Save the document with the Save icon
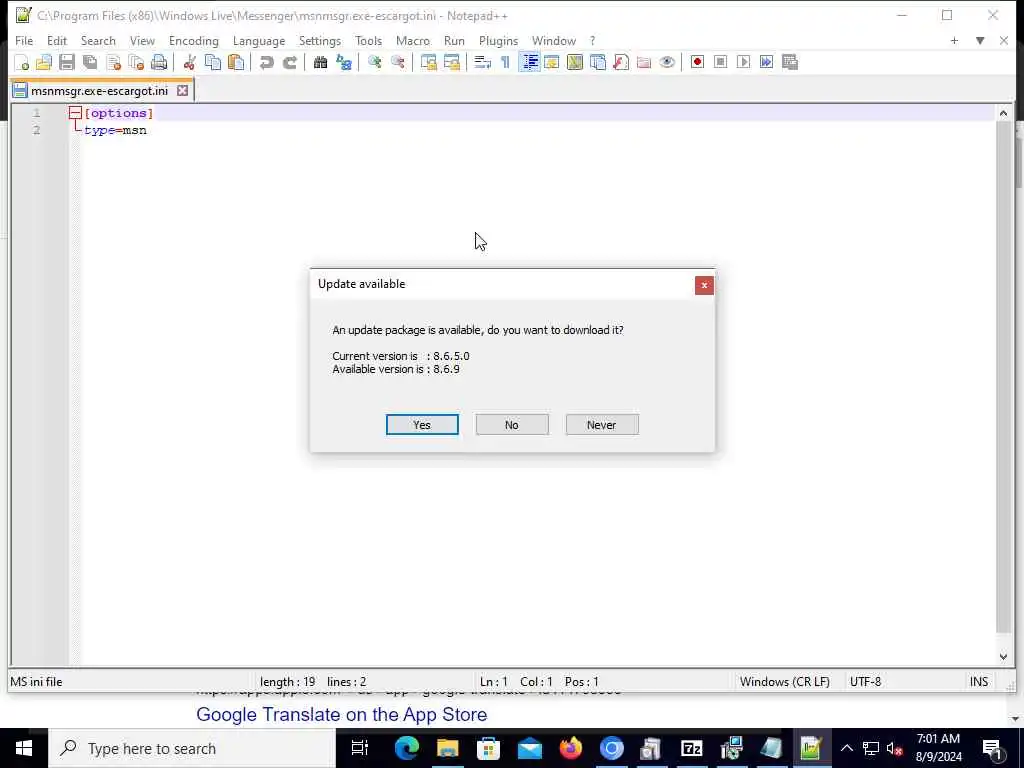The height and width of the screenshot is (768, 1024). 67,62
